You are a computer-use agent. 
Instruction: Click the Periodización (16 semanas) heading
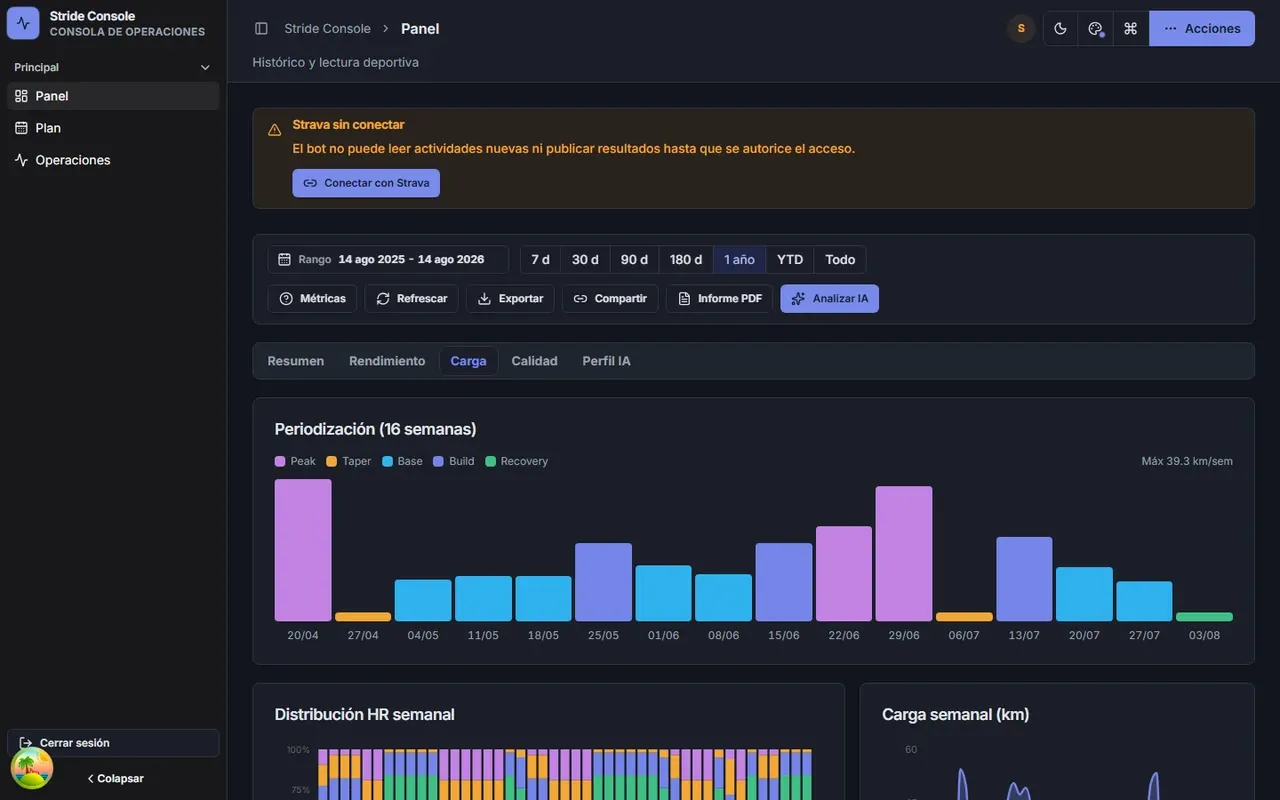(376, 429)
